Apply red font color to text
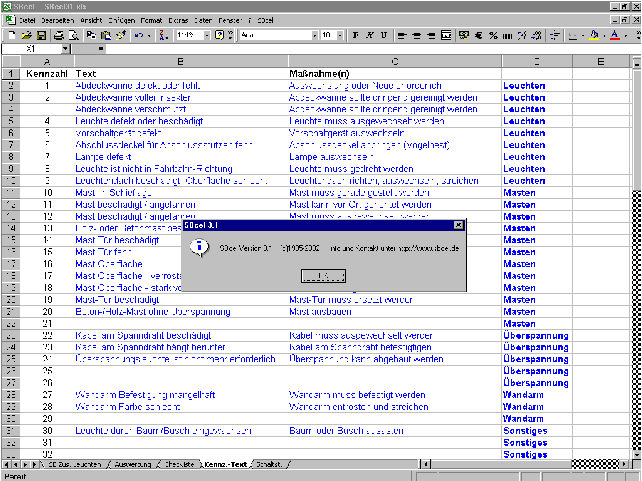This screenshot has height=481, width=642. (x=615, y=36)
